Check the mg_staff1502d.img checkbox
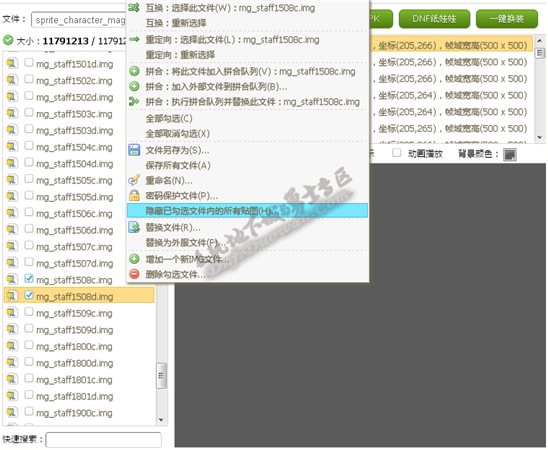This screenshot has width=548, height=450. click(x=29, y=96)
